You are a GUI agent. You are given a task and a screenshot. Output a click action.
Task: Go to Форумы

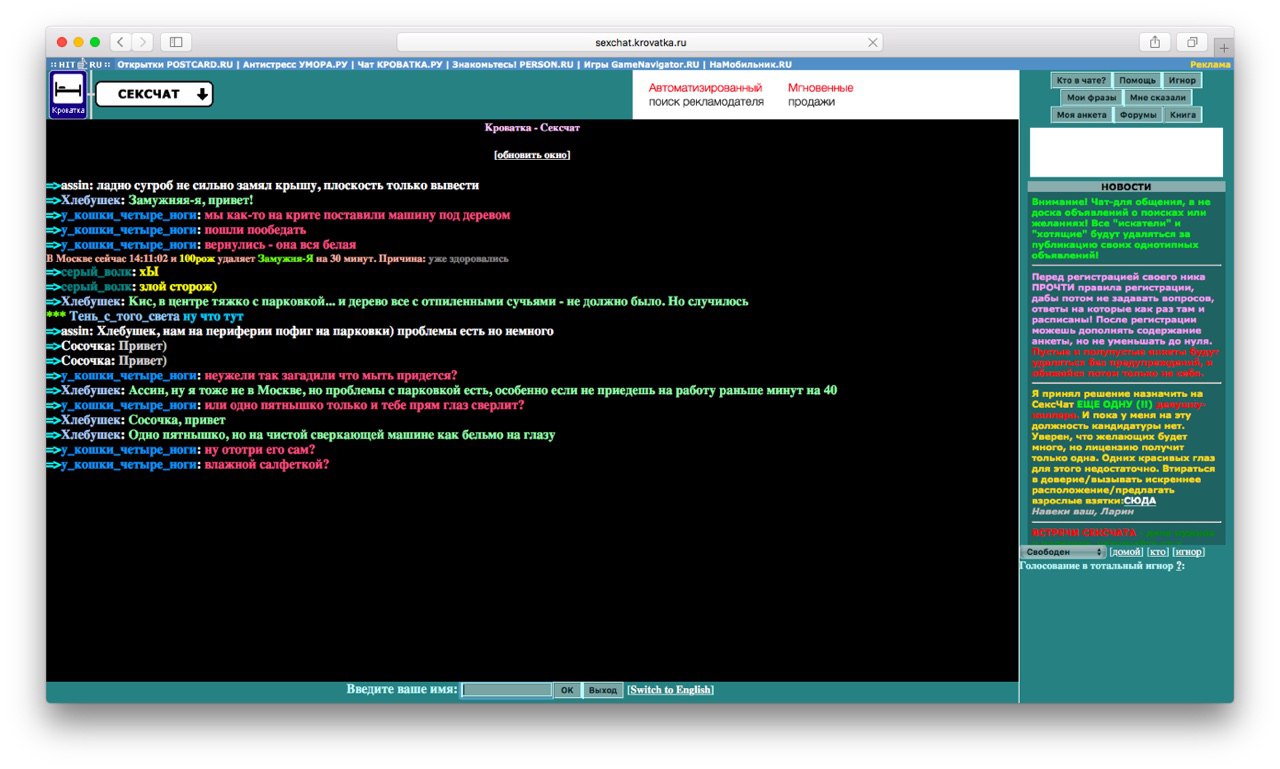click(x=1138, y=115)
